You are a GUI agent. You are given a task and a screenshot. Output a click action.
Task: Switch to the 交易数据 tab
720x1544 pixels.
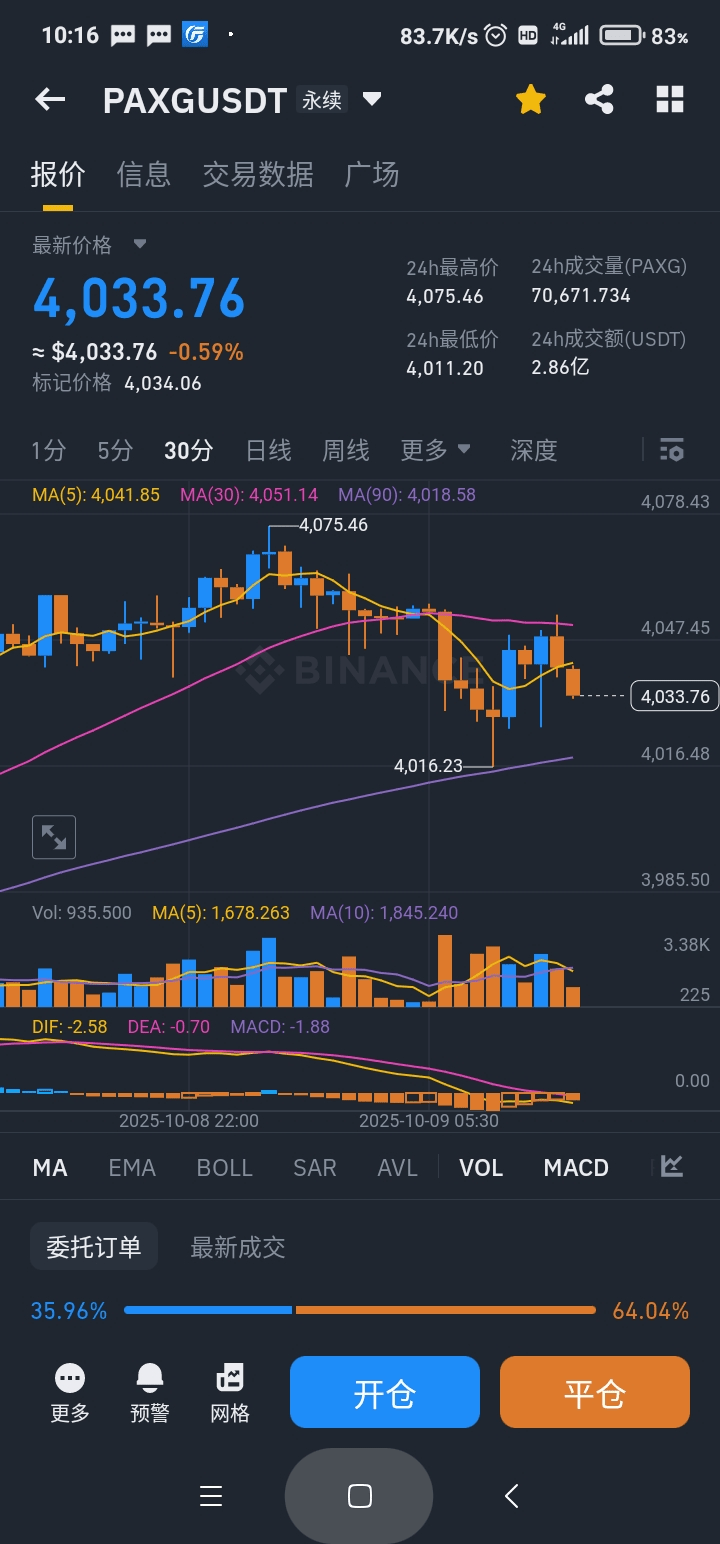pyautogui.click(x=258, y=175)
